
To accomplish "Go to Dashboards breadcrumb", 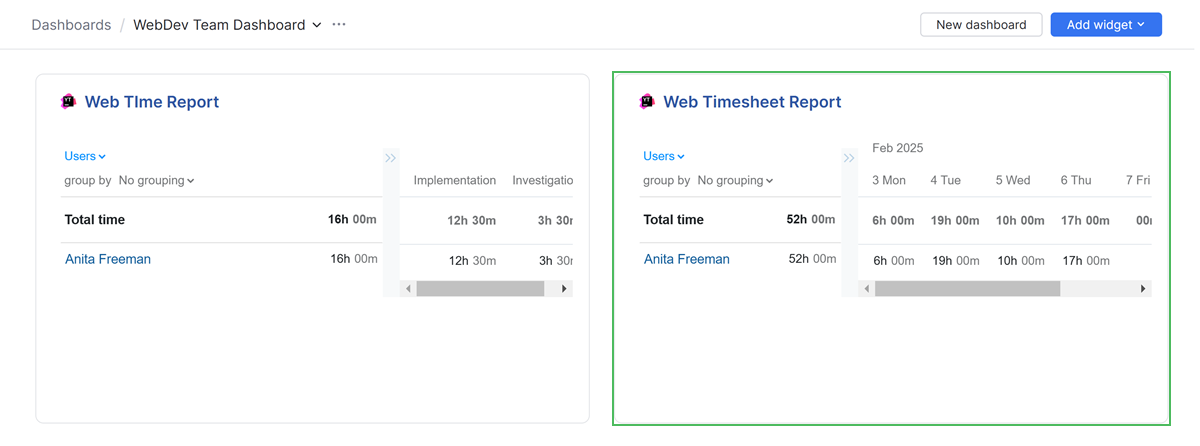I will pos(71,25).
